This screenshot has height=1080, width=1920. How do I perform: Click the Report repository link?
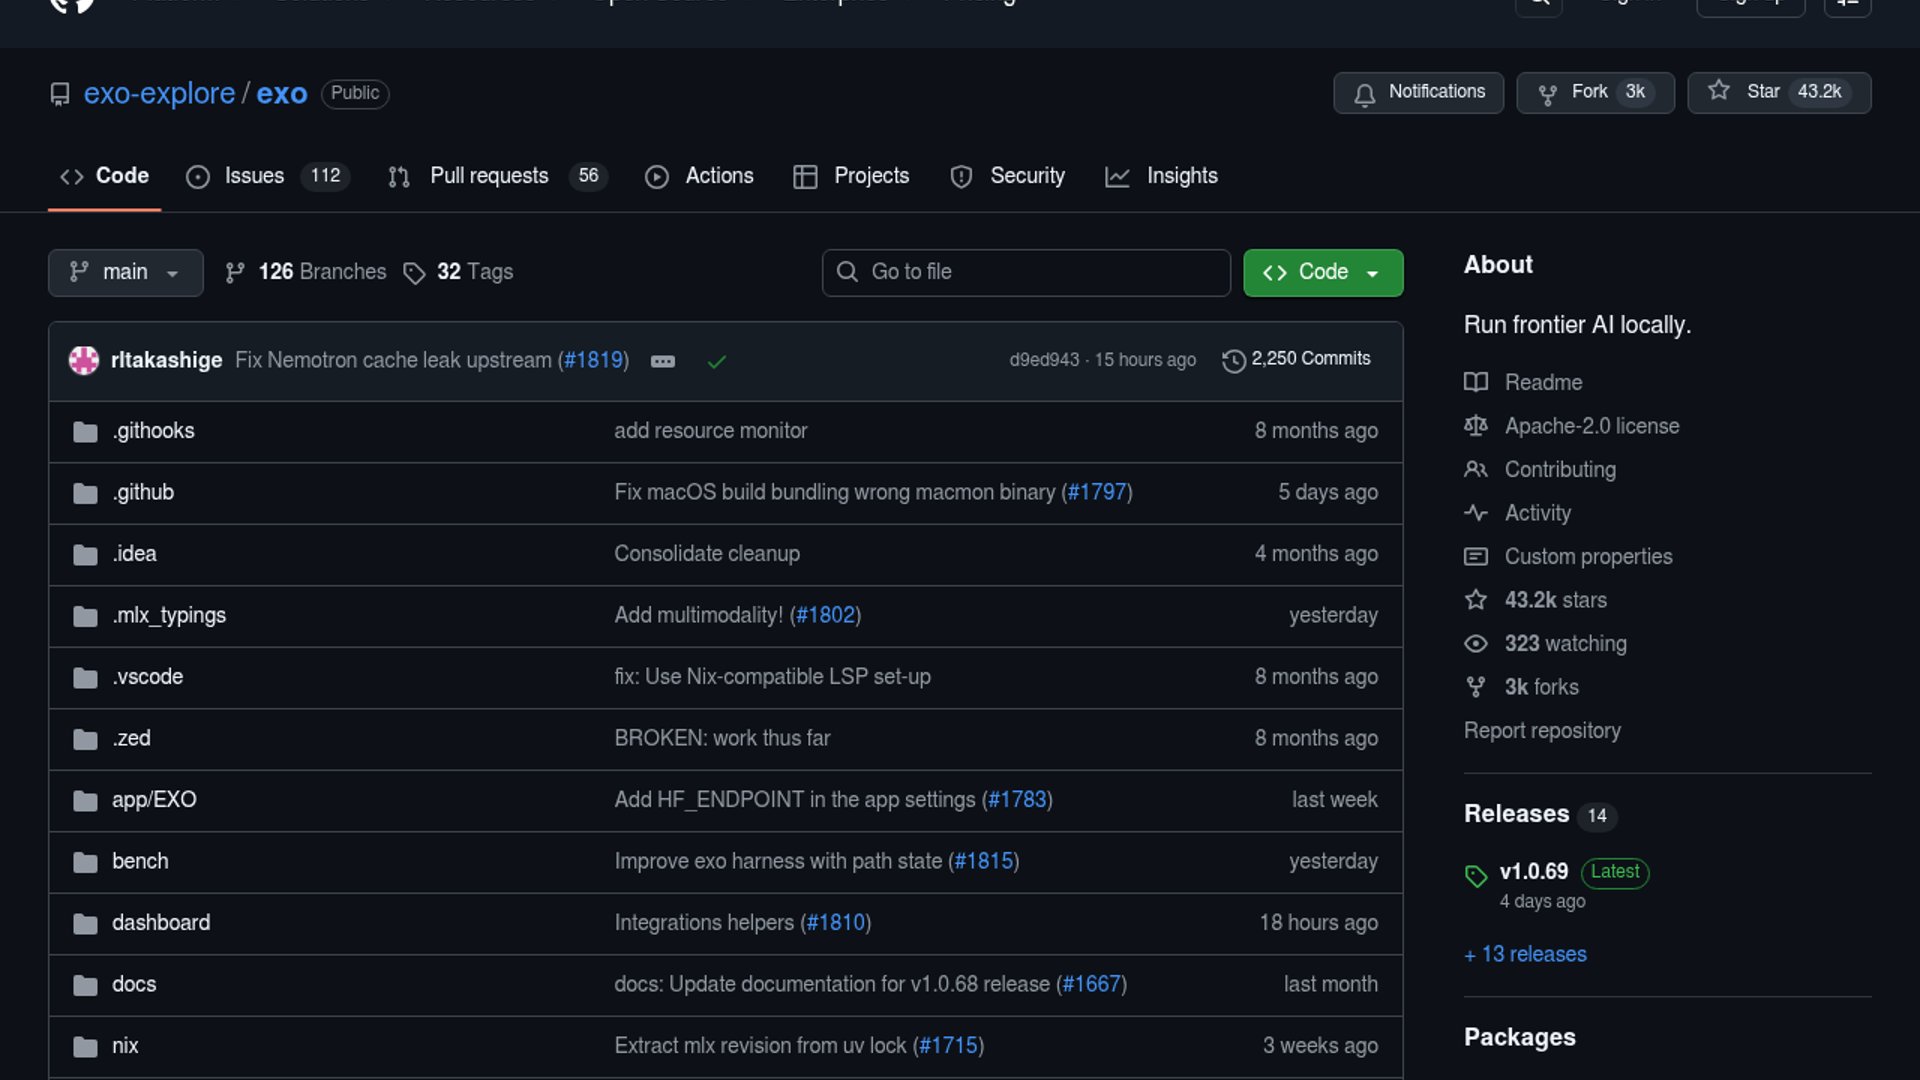(x=1542, y=730)
